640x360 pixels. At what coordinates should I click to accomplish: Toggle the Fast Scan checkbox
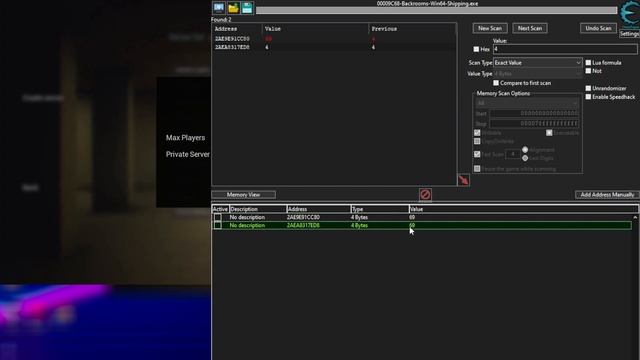pos(477,154)
